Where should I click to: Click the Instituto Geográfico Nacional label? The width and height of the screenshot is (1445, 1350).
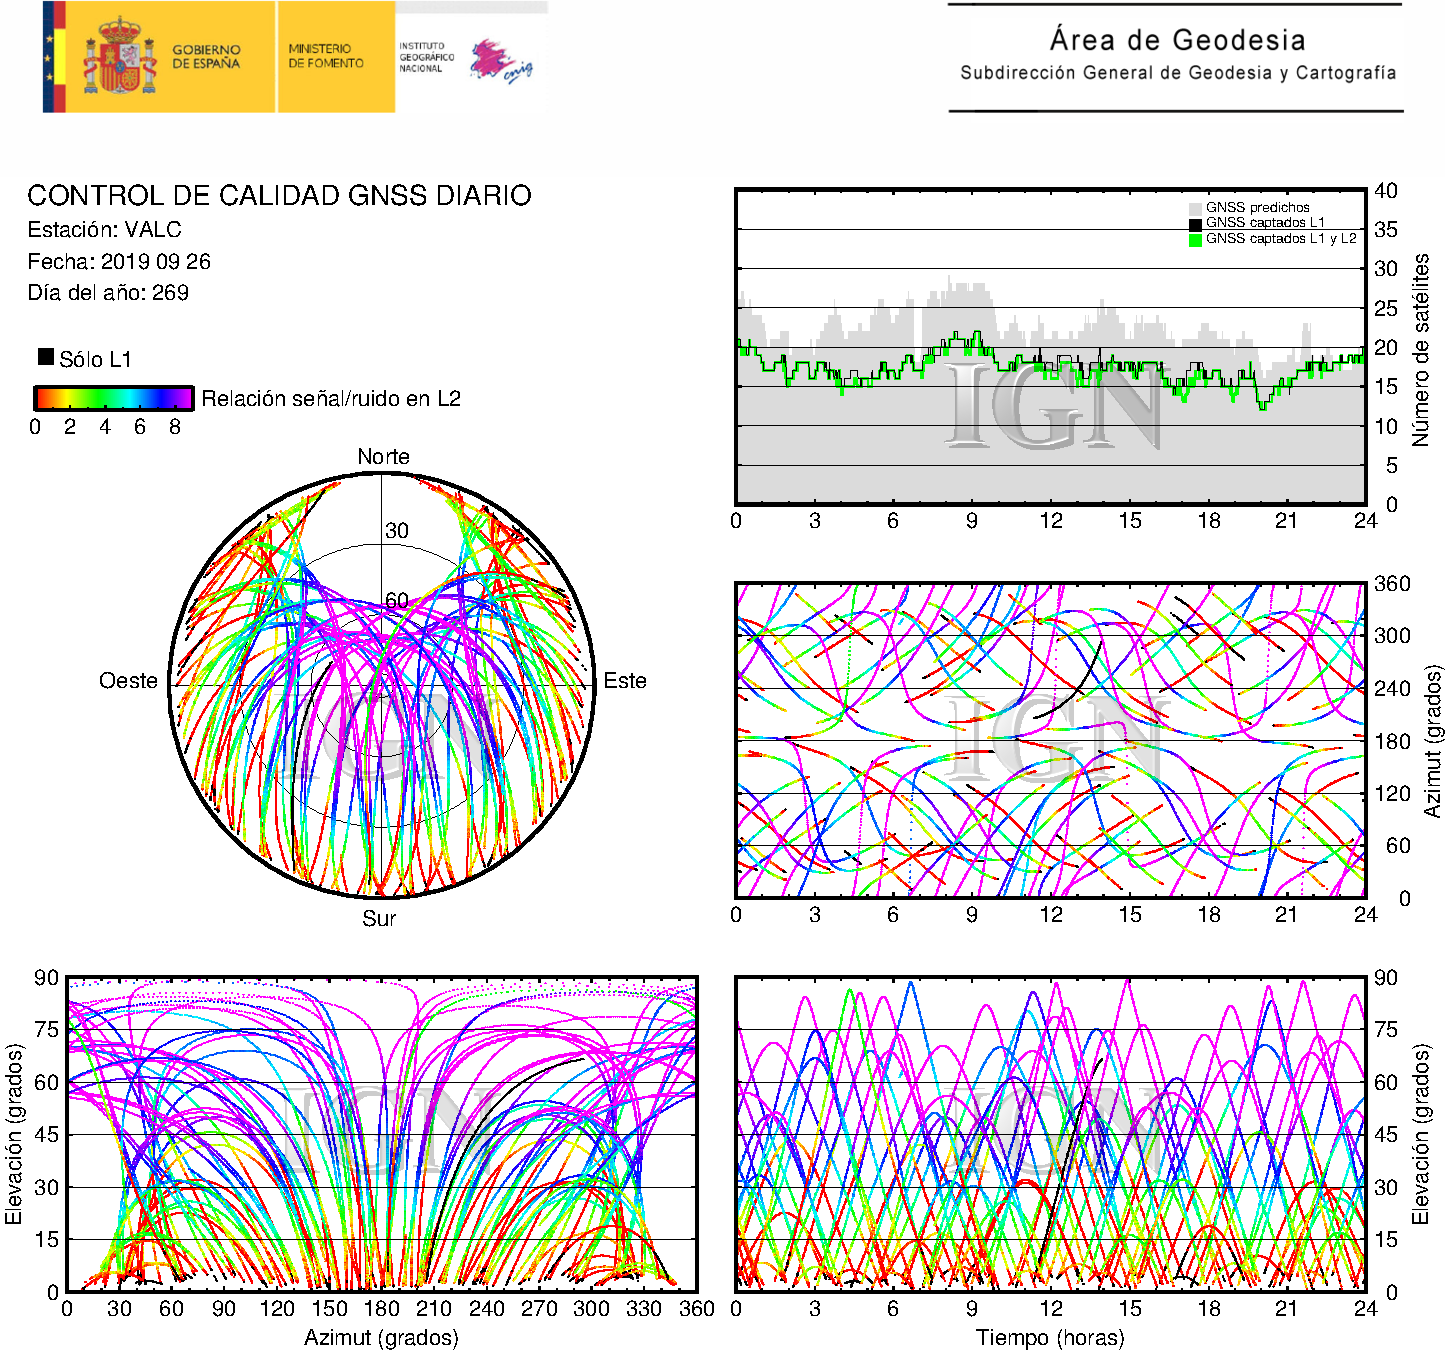[x=425, y=57]
